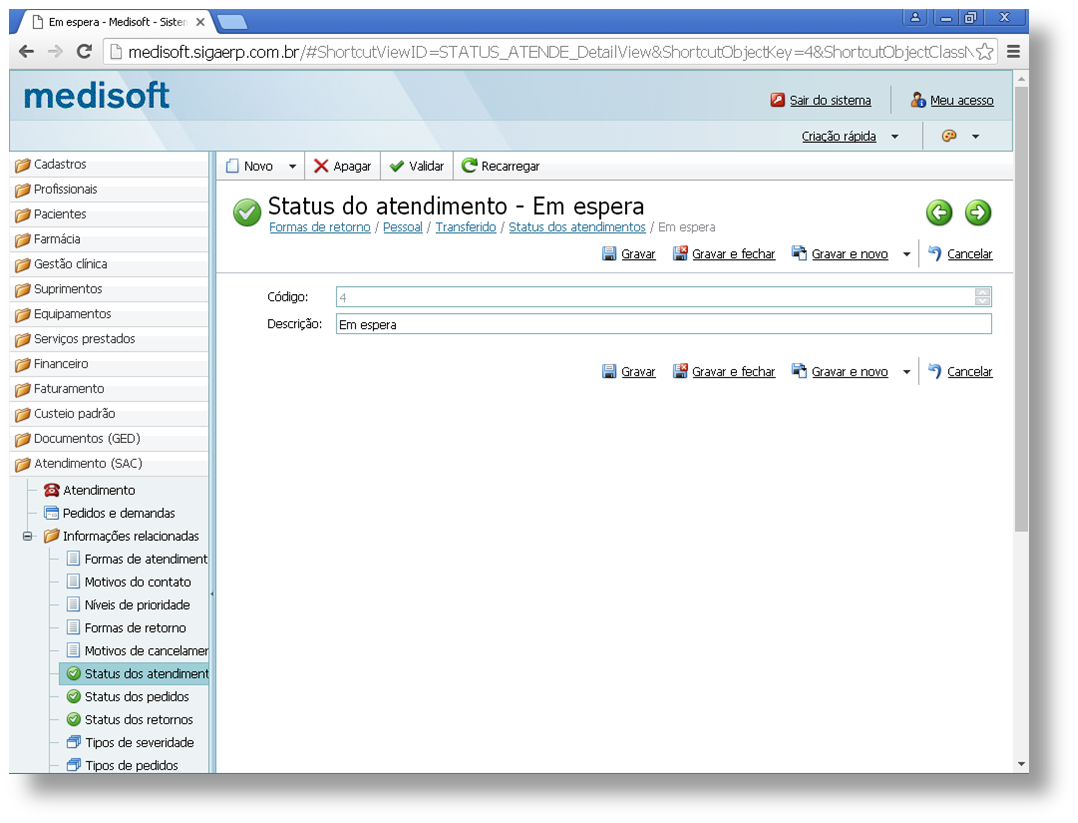Click the Sair do sistema exit icon
Viewport: 1078px width, 823px height.
[x=776, y=99]
